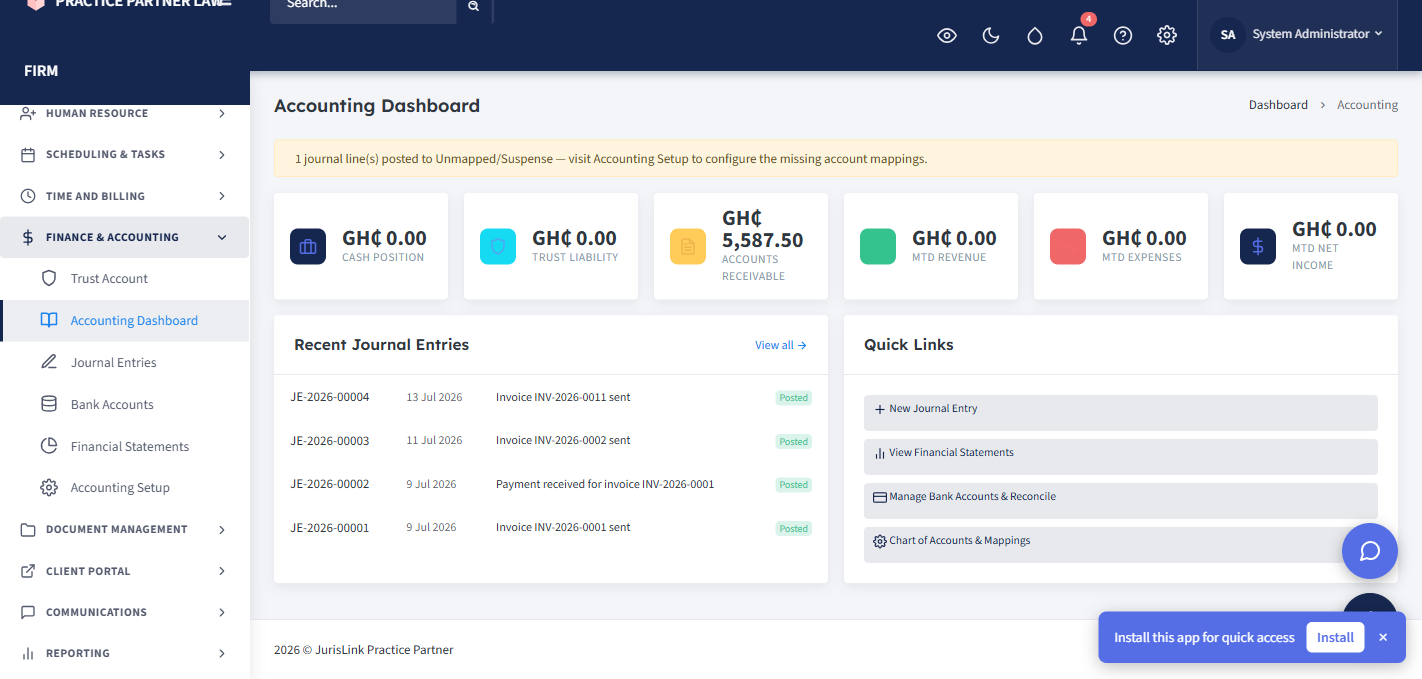Open journal entry JE-2026-00004
The height and width of the screenshot is (679, 1422).
pos(330,397)
